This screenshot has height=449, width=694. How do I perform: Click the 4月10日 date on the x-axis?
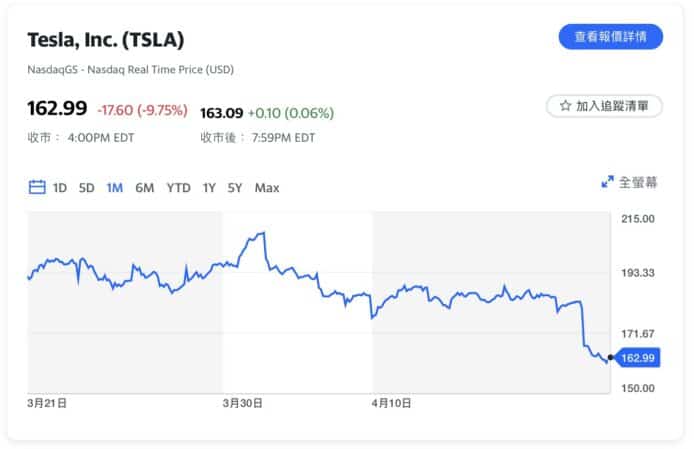click(x=391, y=402)
